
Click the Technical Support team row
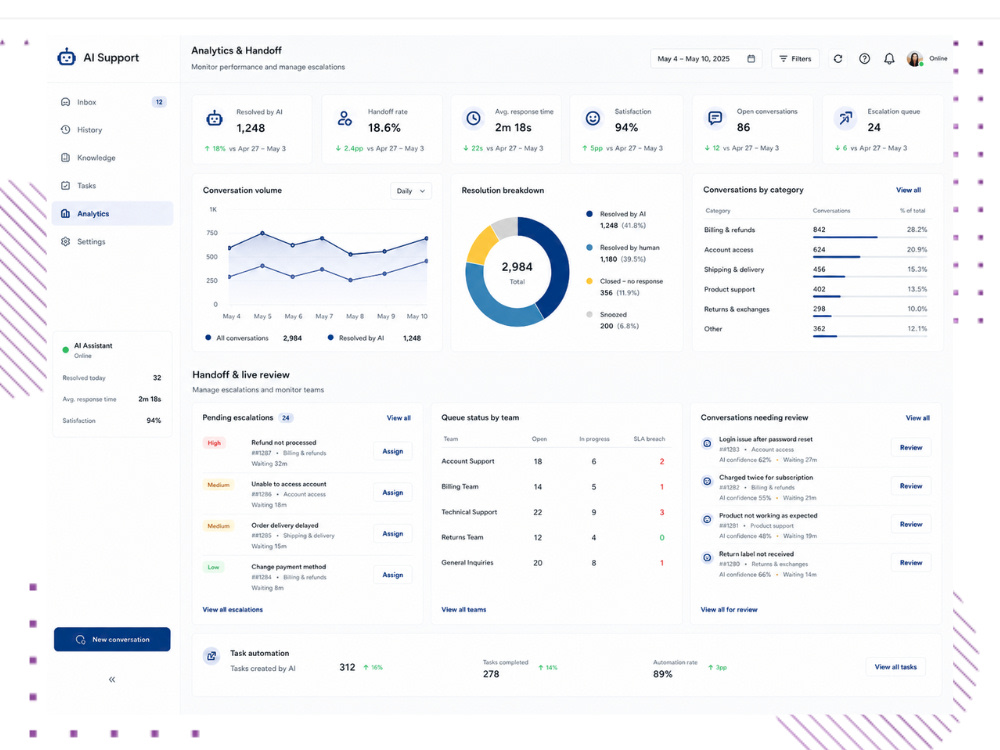coord(554,512)
